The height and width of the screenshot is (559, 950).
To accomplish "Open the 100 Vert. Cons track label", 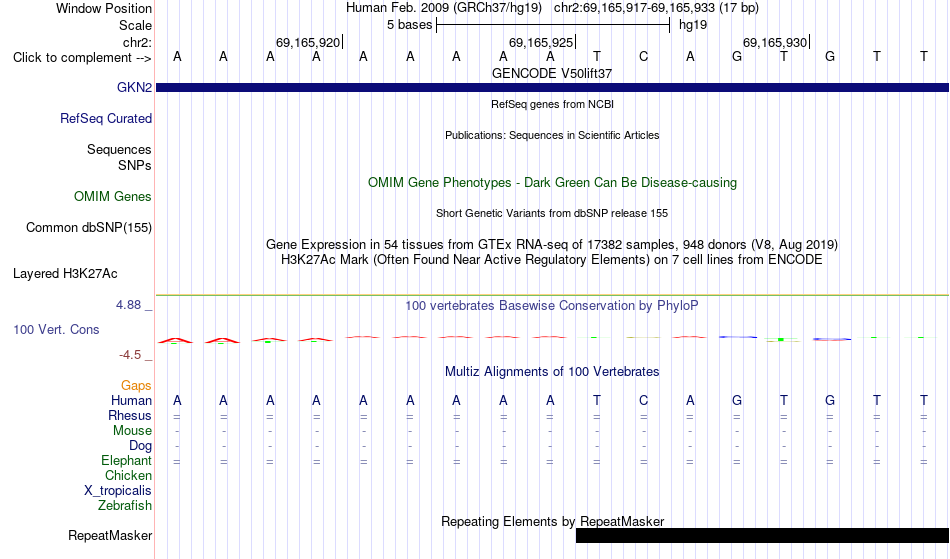I will 56,329.
